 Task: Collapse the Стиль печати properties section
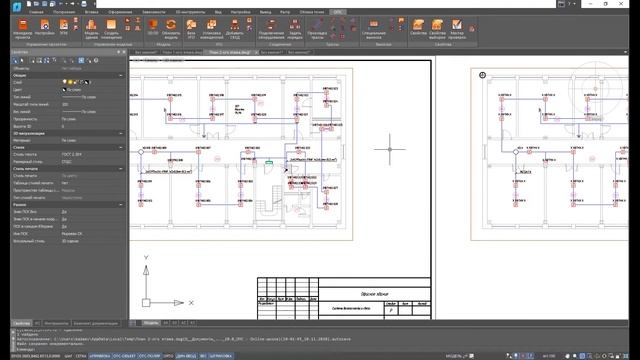point(121,169)
